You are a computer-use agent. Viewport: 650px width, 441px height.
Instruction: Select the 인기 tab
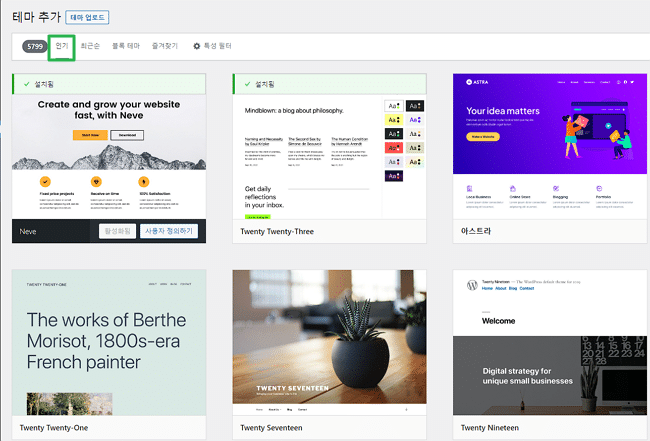click(62, 46)
